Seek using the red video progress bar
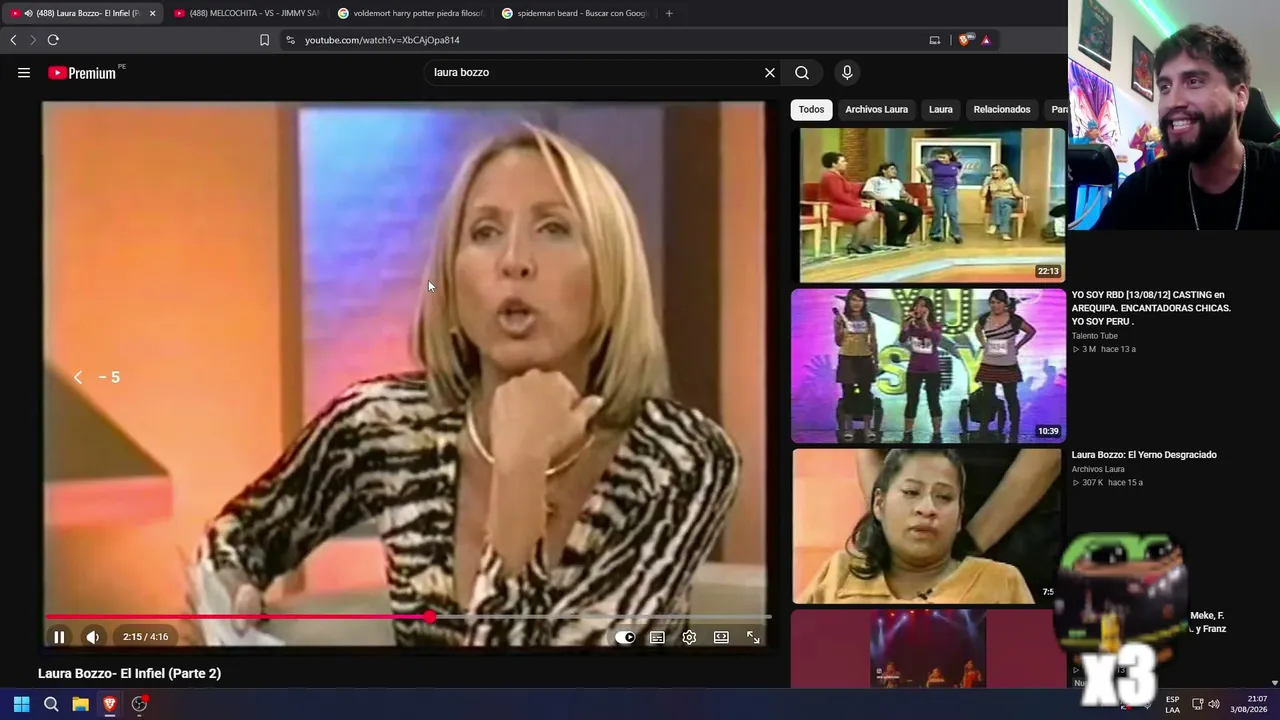Viewport: 1280px width, 720px height. click(407, 617)
